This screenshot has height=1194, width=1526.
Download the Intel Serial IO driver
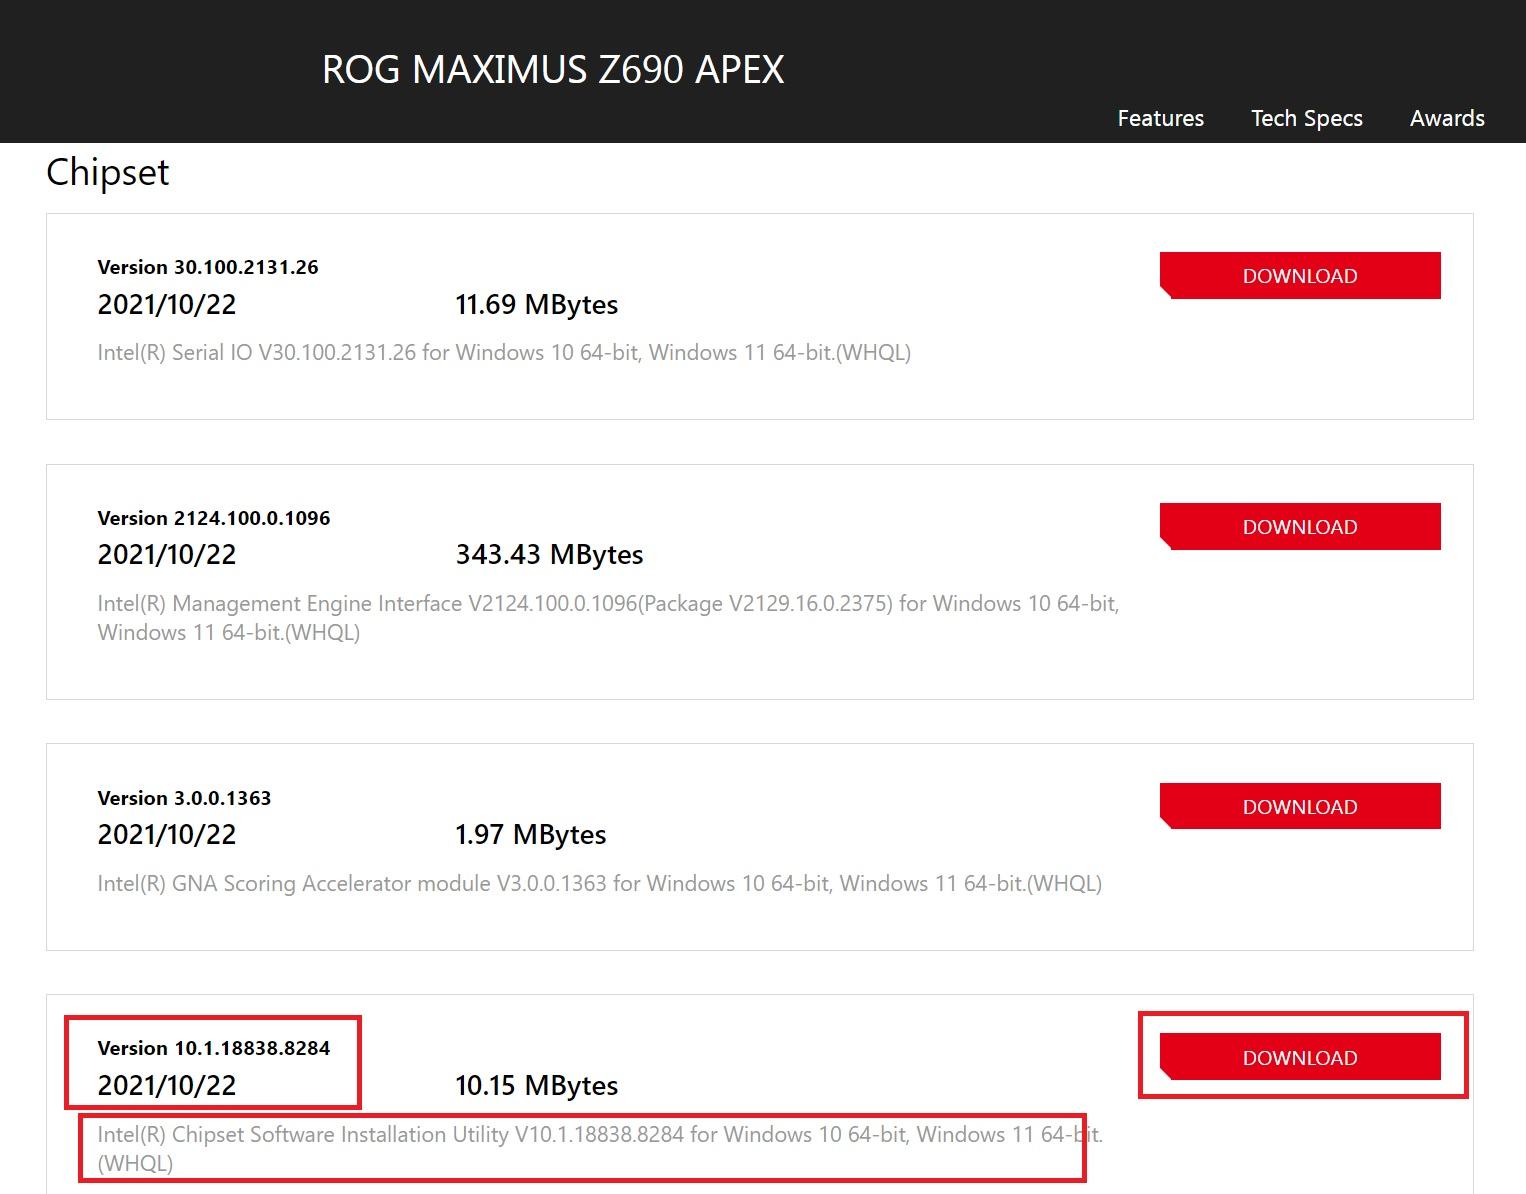pos(1299,276)
